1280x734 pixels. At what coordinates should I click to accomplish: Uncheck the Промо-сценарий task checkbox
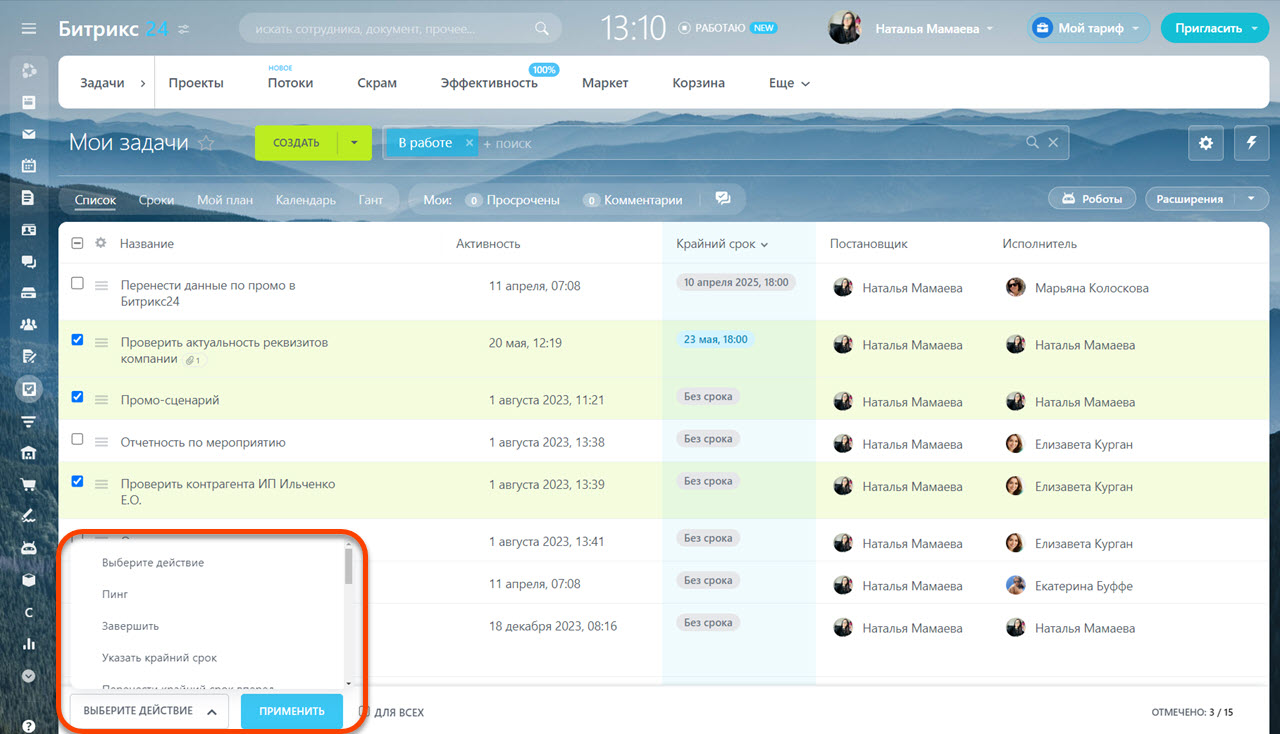(78, 397)
